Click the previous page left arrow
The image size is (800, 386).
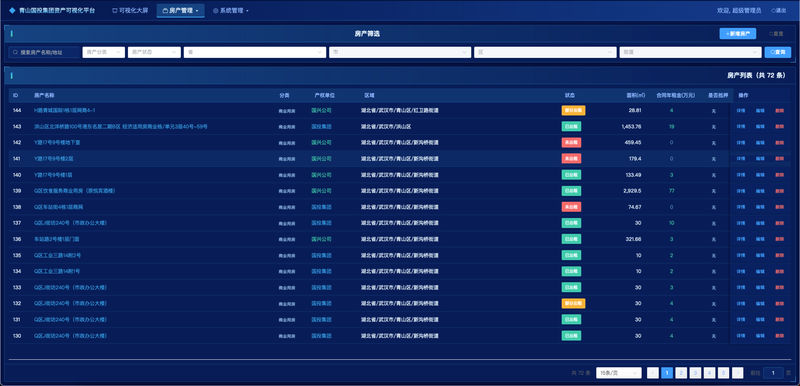[x=653, y=373]
